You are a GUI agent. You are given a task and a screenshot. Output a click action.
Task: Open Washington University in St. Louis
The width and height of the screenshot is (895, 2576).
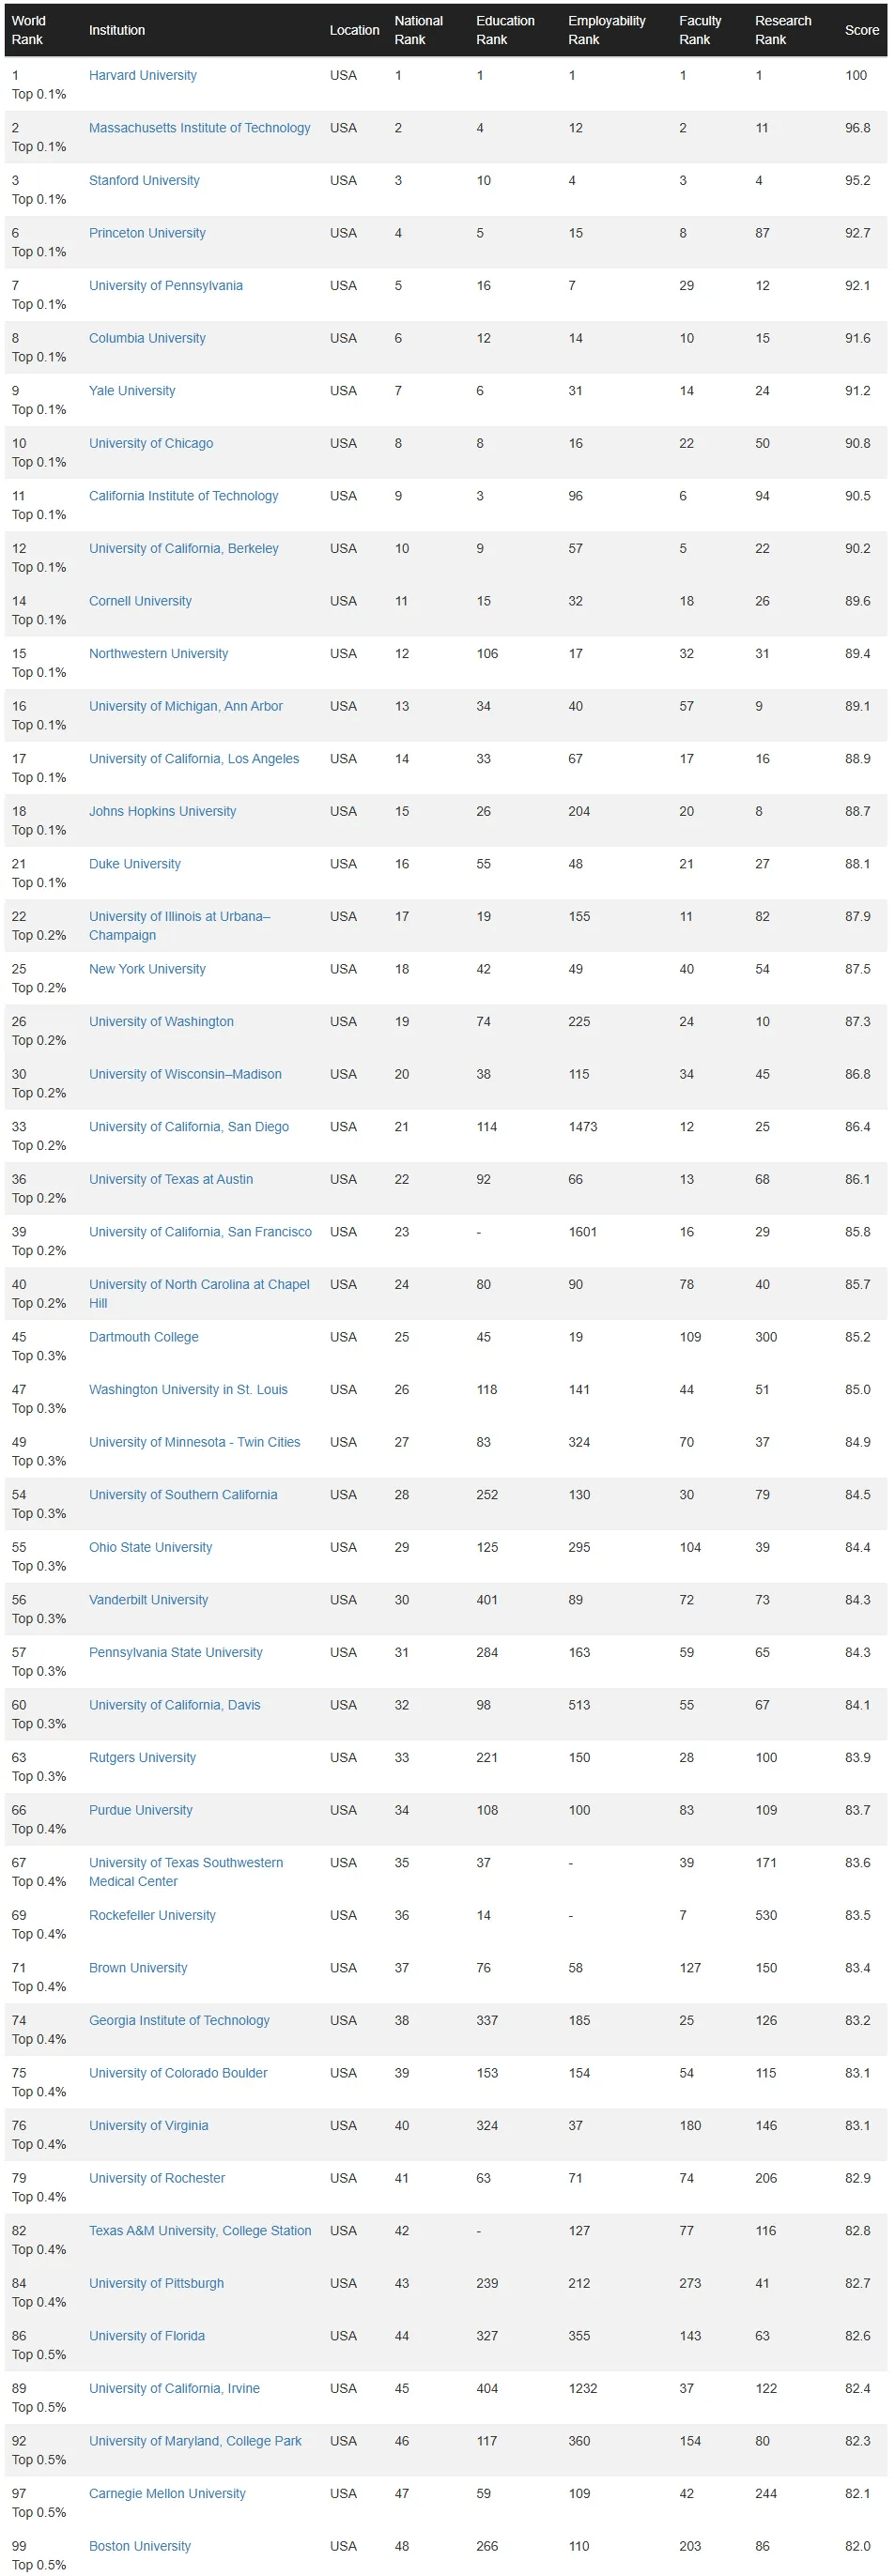188,1389
